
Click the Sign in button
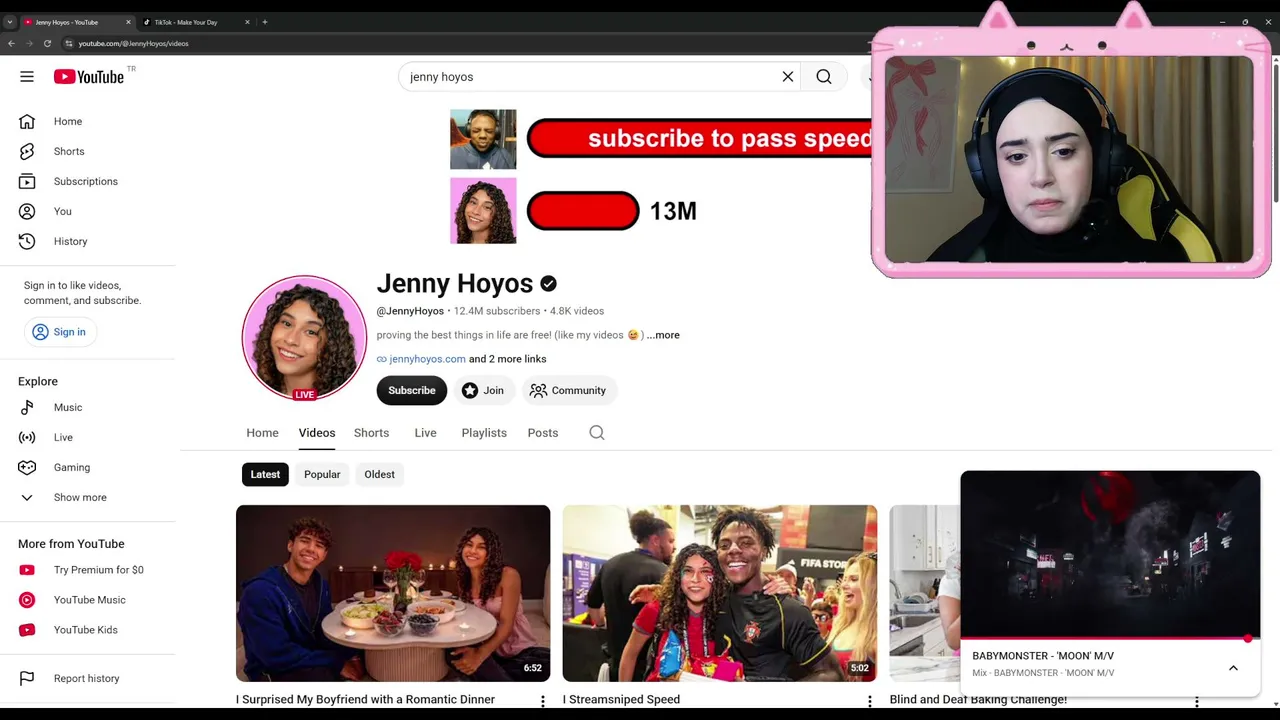(x=59, y=332)
